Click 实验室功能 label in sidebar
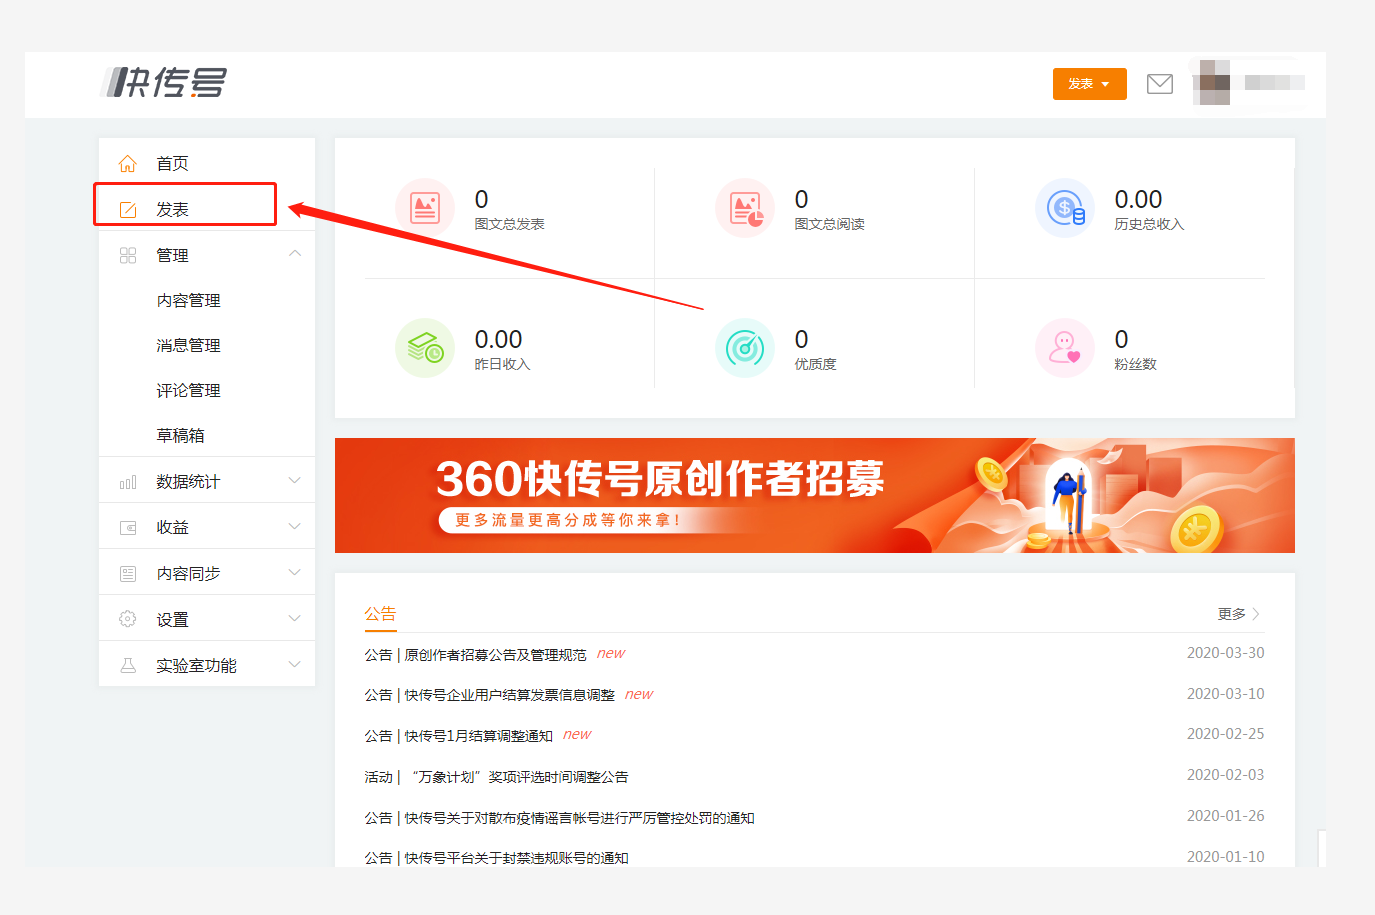This screenshot has width=1375, height=915. point(197,665)
